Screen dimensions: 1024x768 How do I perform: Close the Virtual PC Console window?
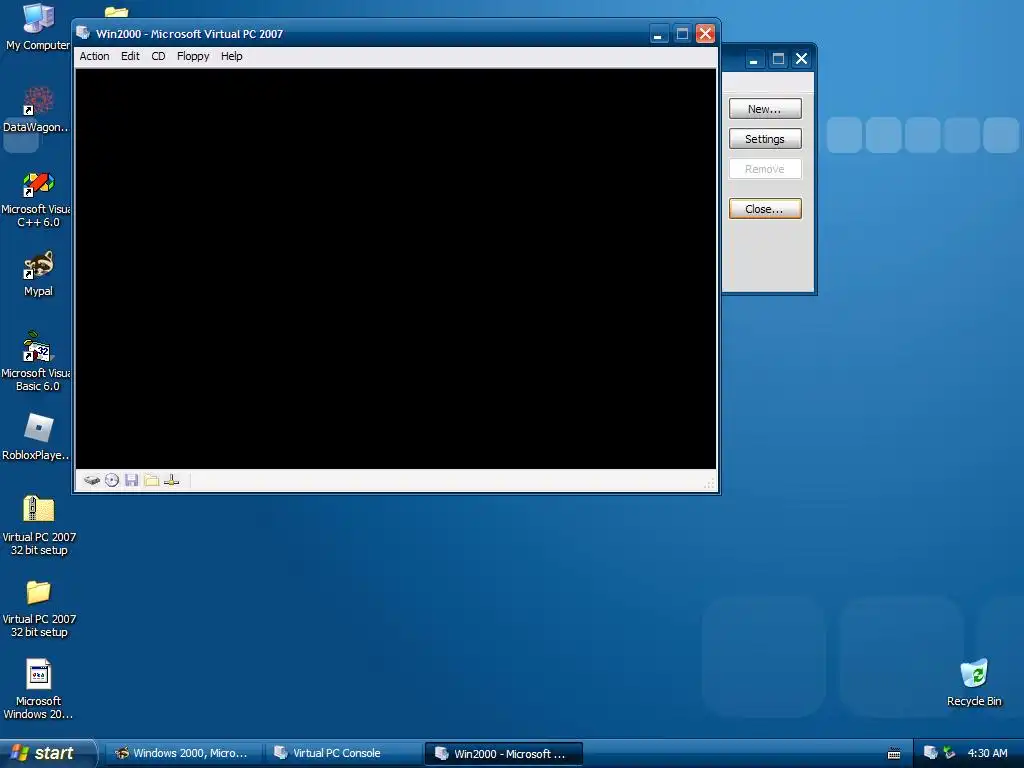pos(801,59)
